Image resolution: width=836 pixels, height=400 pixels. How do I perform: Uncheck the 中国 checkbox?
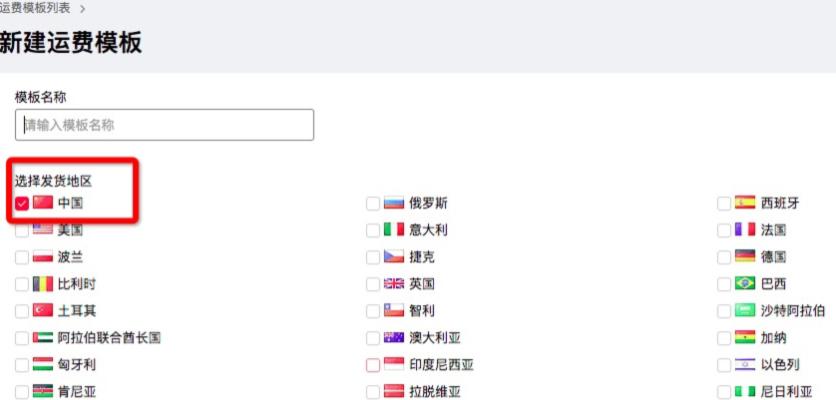(22, 203)
